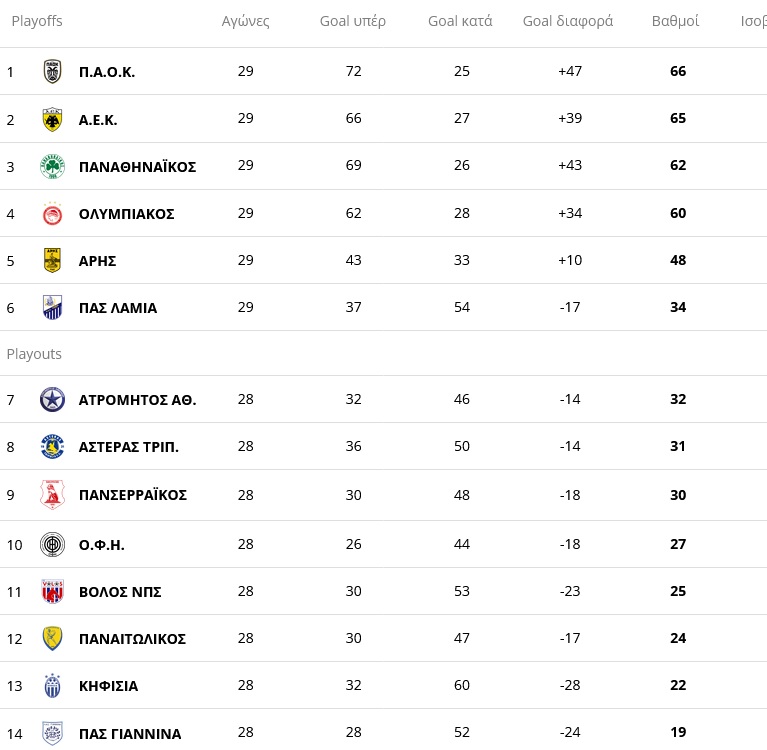Screen dimensions: 767x750
Task: Click the Αστέρας Τριπ. team logo
Action: point(52,447)
